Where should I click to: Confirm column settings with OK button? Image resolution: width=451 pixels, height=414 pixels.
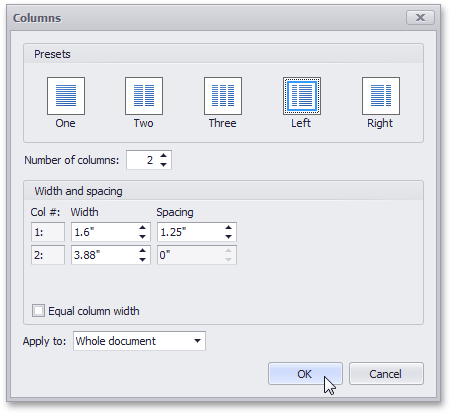(305, 374)
